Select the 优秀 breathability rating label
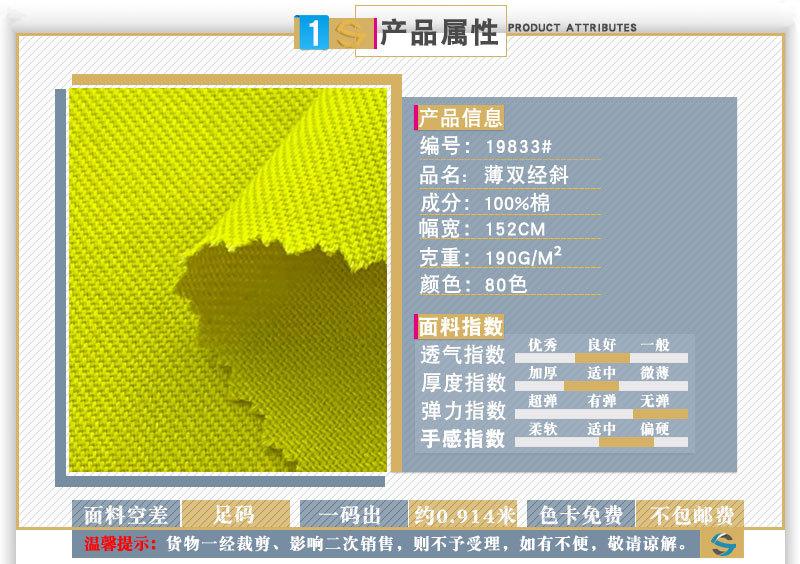 point(543,345)
